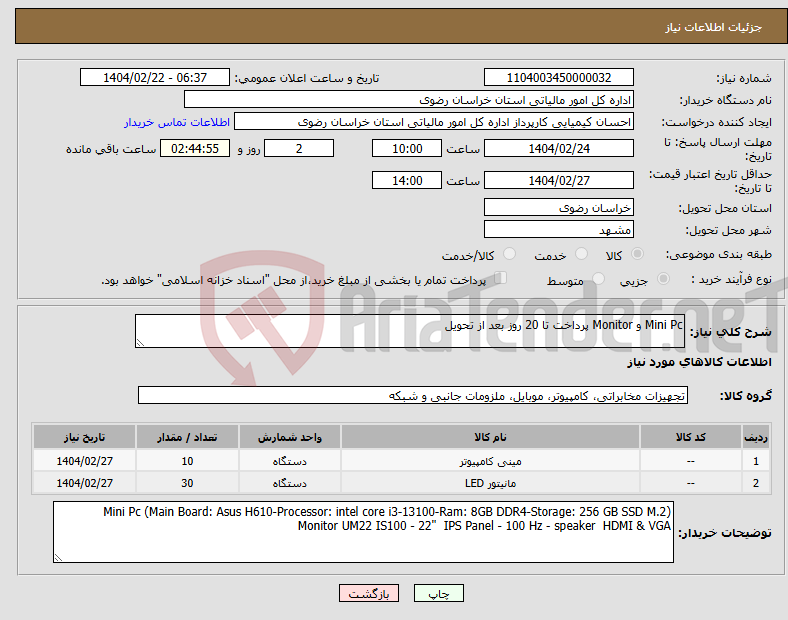This screenshot has height=620, width=788.
Task: Click the remaining days field showing 2
Action: tap(299, 148)
